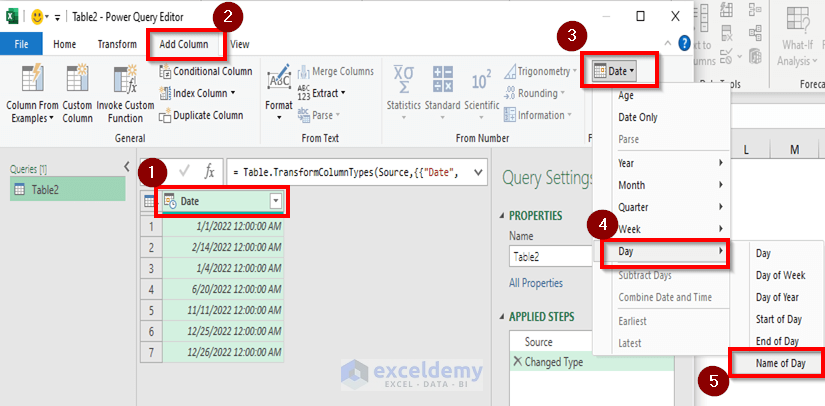Click the Index Column button

pyautogui.click(x=197, y=93)
